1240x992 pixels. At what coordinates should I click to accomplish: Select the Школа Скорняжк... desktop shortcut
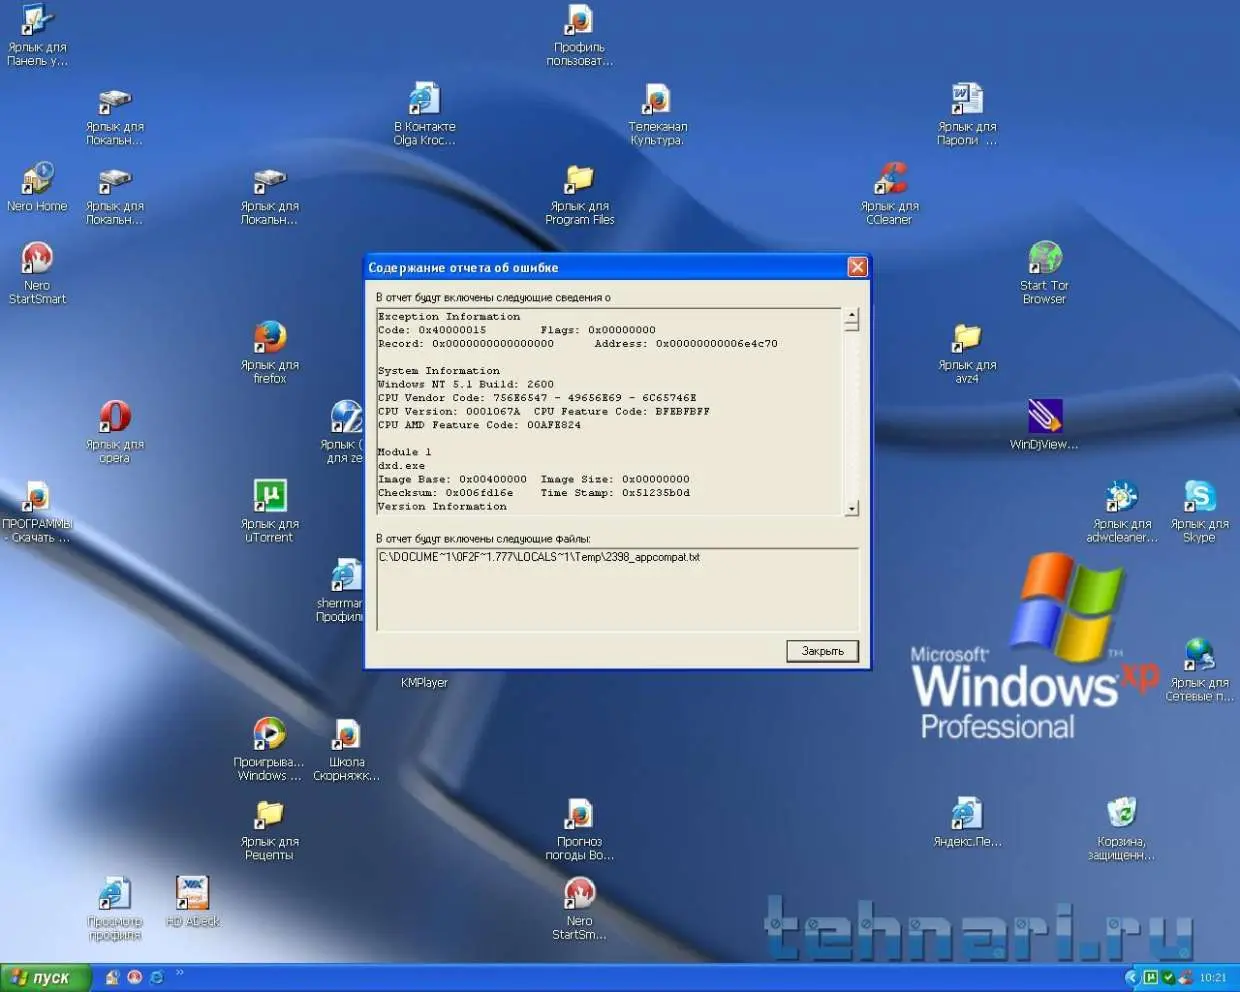click(x=346, y=748)
